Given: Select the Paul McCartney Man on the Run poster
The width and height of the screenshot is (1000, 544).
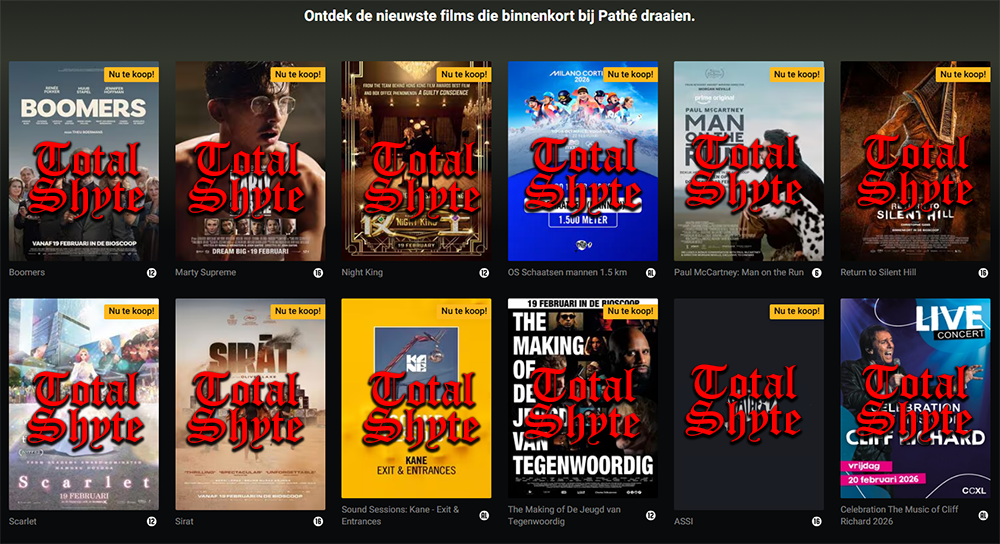Looking at the screenshot, I should [x=749, y=161].
